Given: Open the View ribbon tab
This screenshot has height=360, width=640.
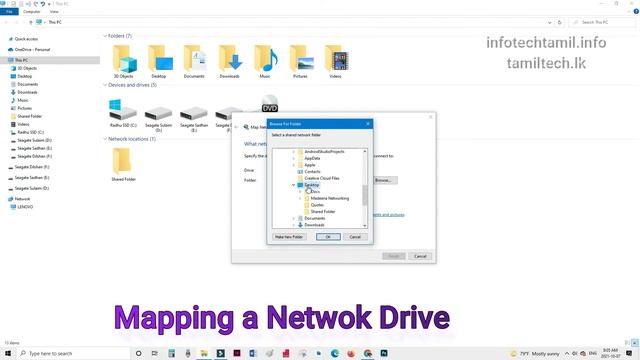Looking at the screenshot, I should click(x=54, y=11).
